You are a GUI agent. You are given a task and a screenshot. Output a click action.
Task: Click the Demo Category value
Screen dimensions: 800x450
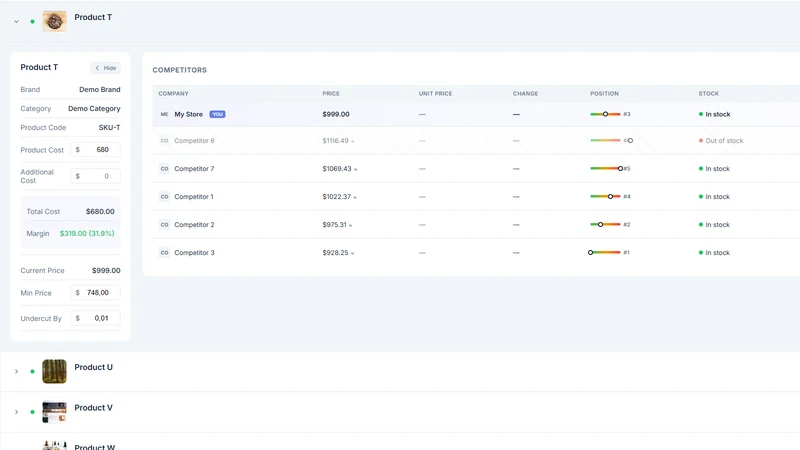click(x=94, y=109)
